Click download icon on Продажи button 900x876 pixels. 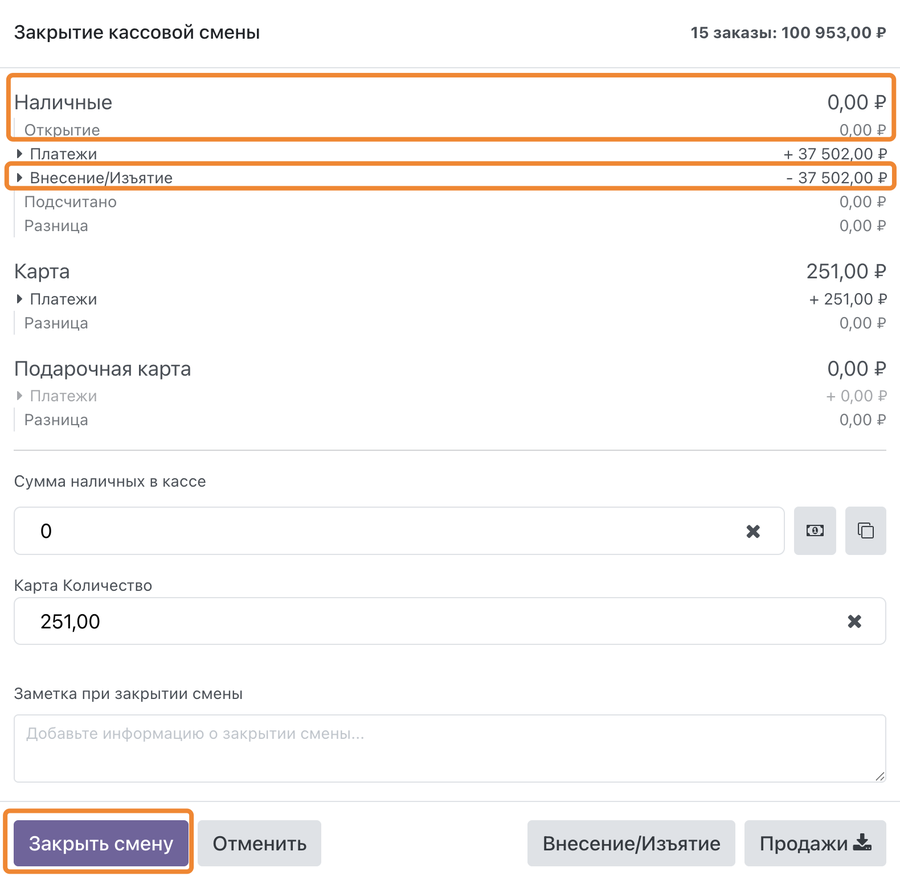click(862, 843)
